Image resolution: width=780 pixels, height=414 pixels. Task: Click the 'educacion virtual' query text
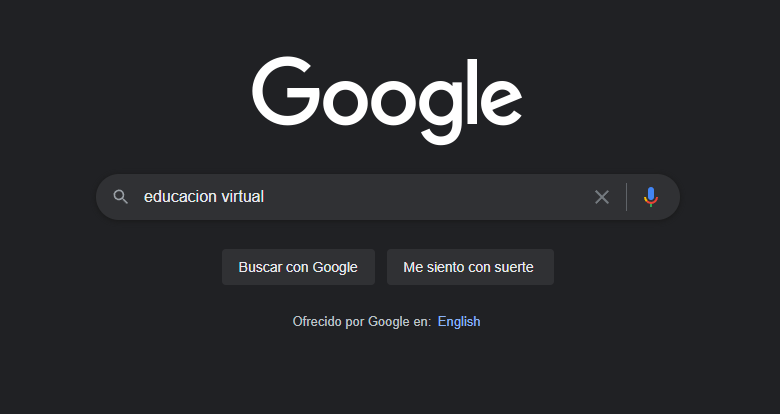tap(204, 197)
